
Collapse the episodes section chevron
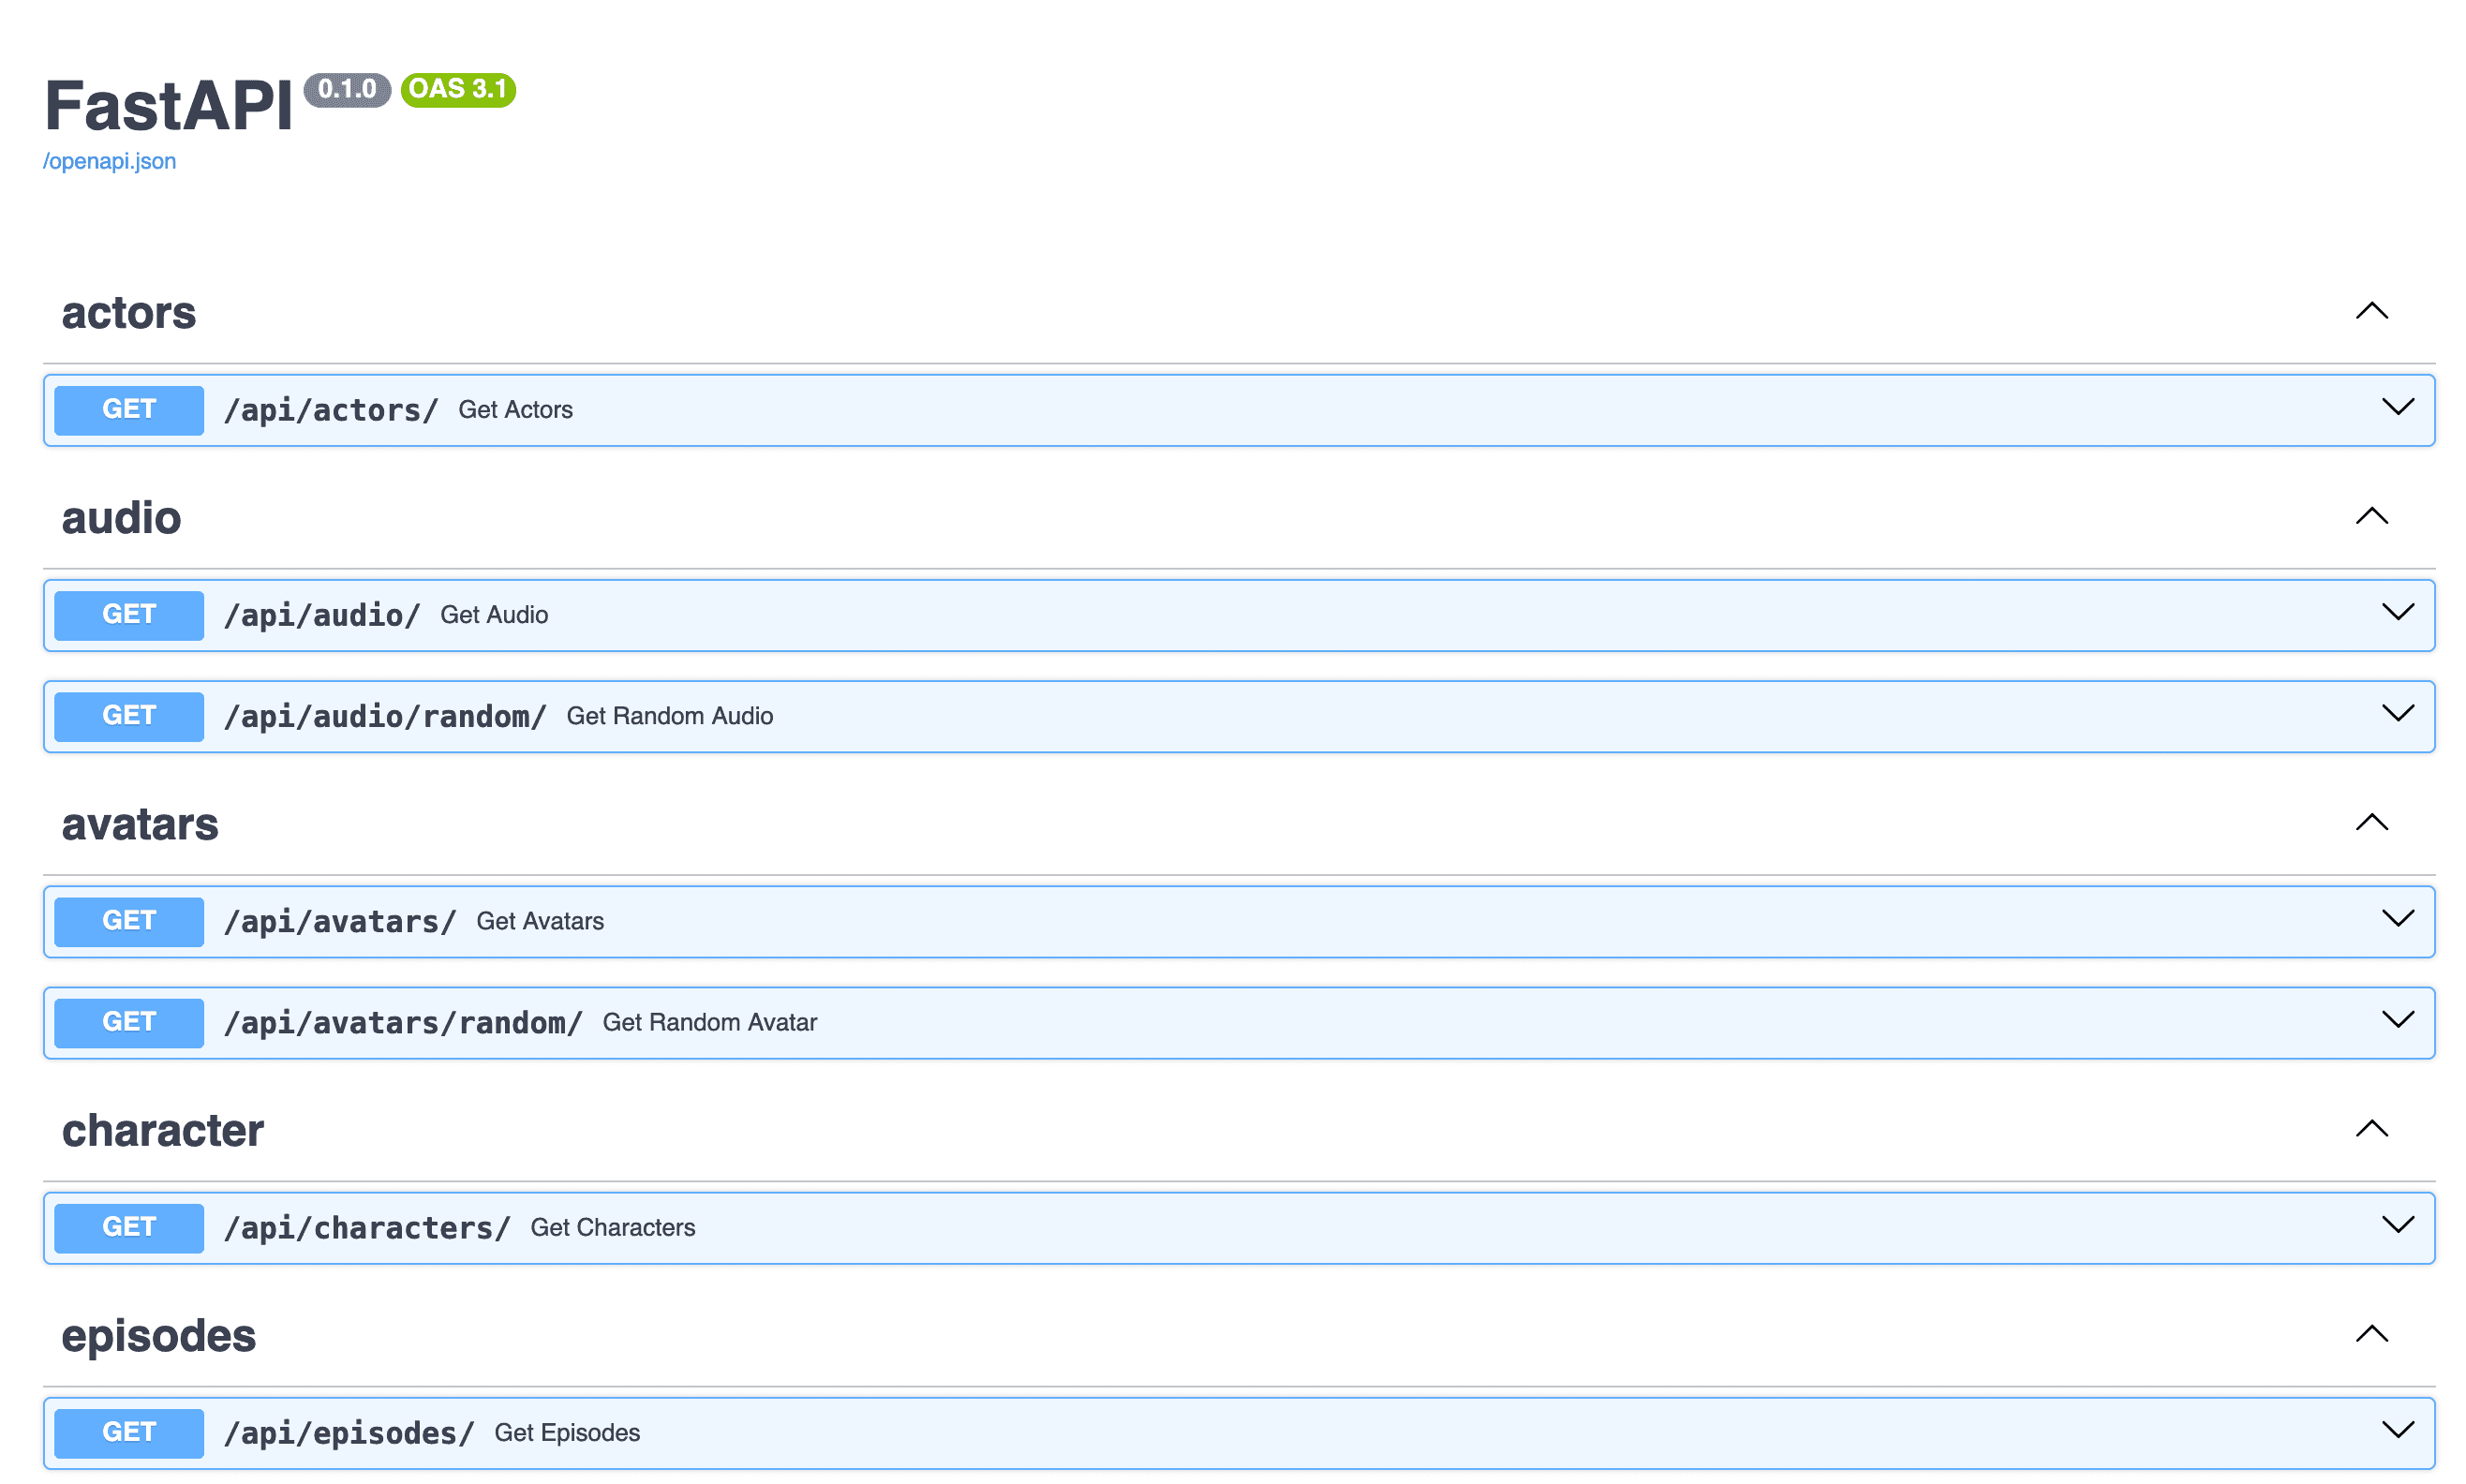pyautogui.click(x=2371, y=1334)
